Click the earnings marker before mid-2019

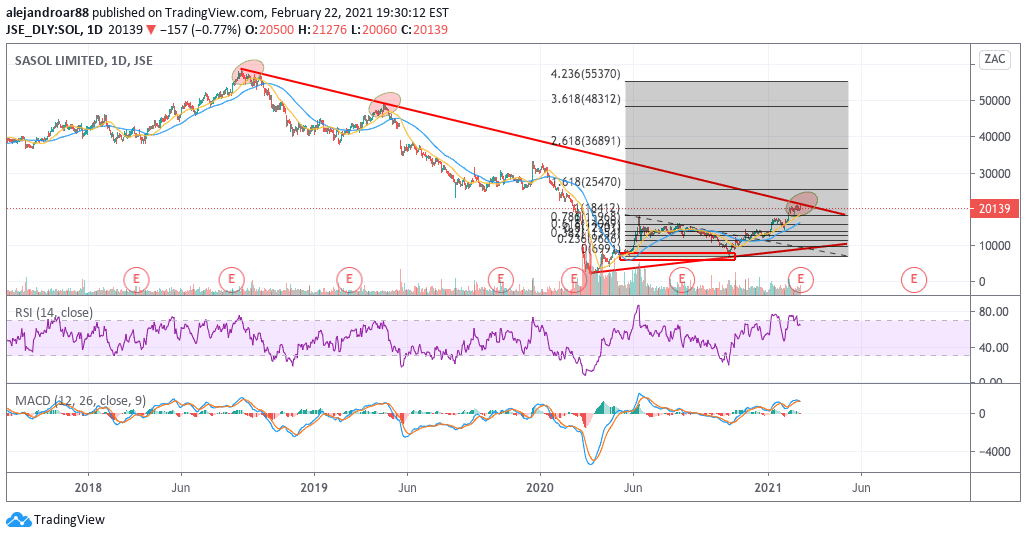coord(349,279)
